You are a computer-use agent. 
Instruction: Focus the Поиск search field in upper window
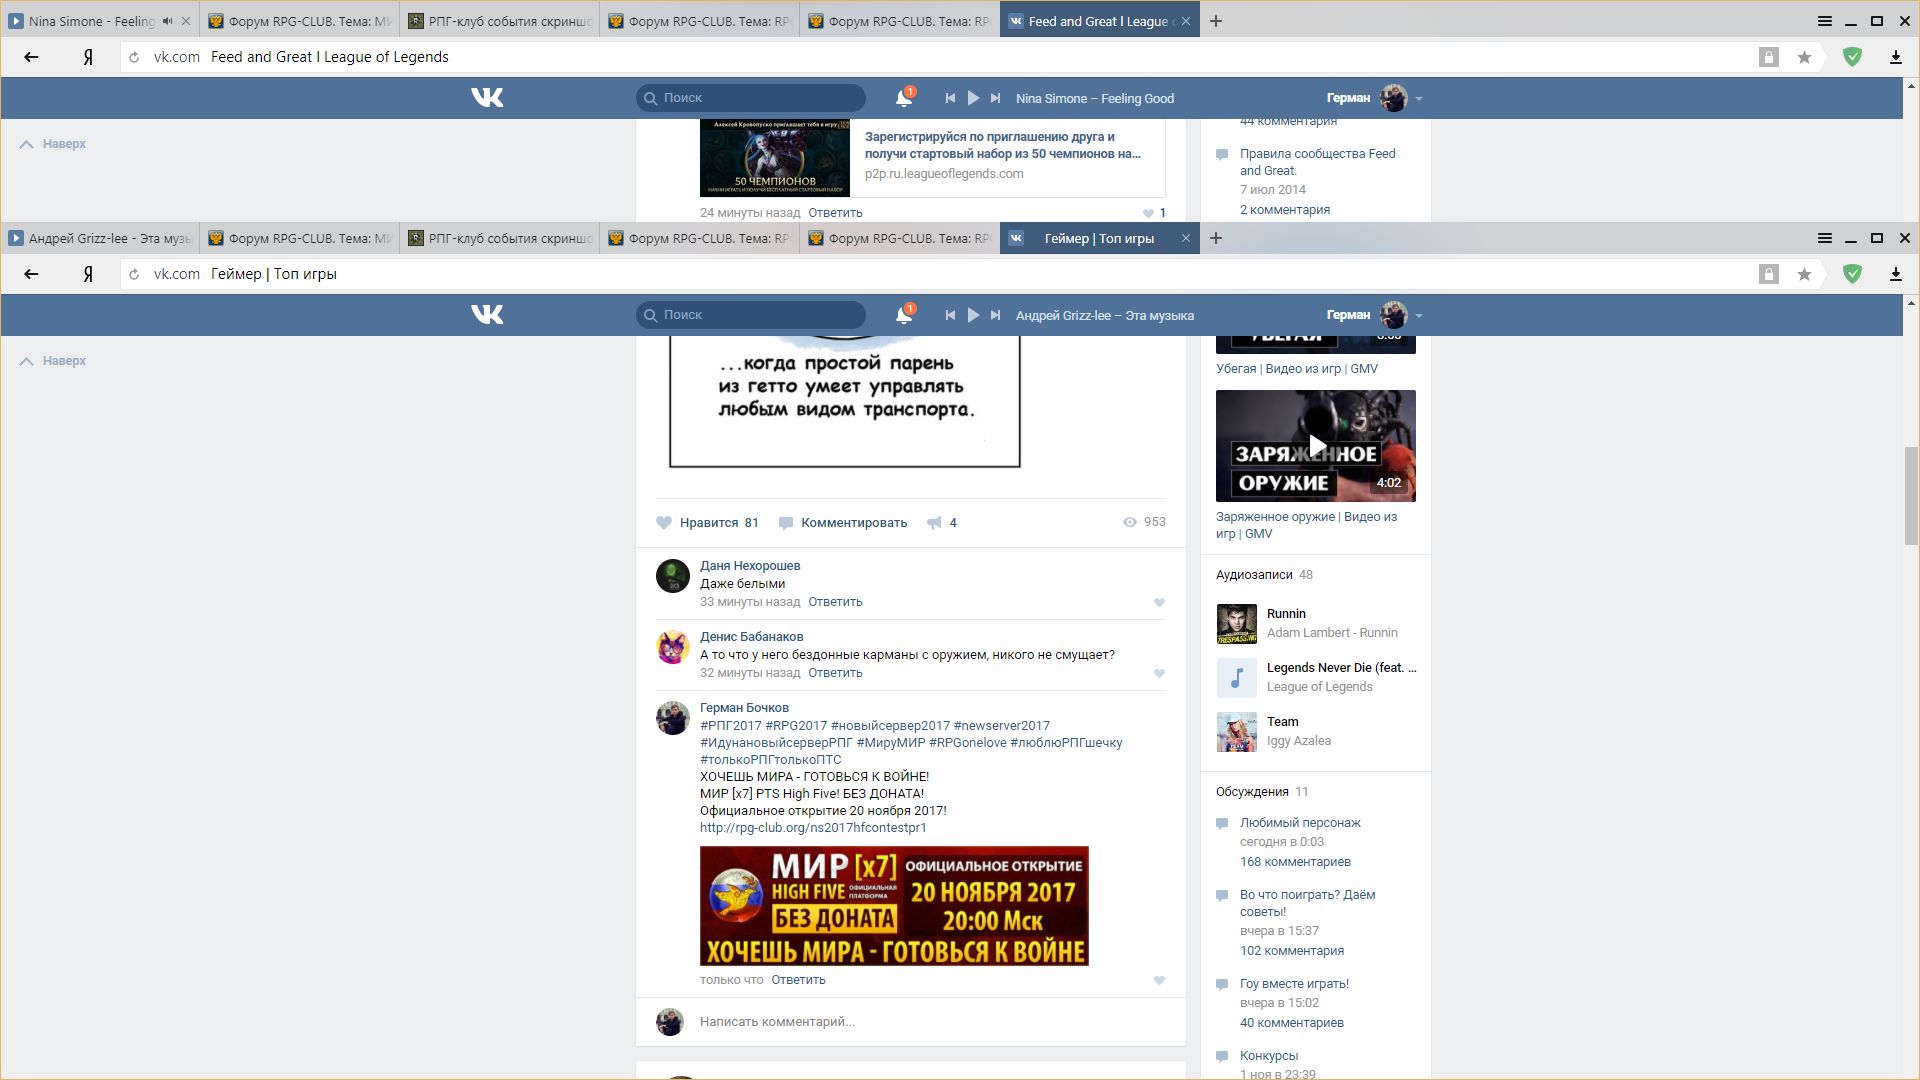point(751,98)
